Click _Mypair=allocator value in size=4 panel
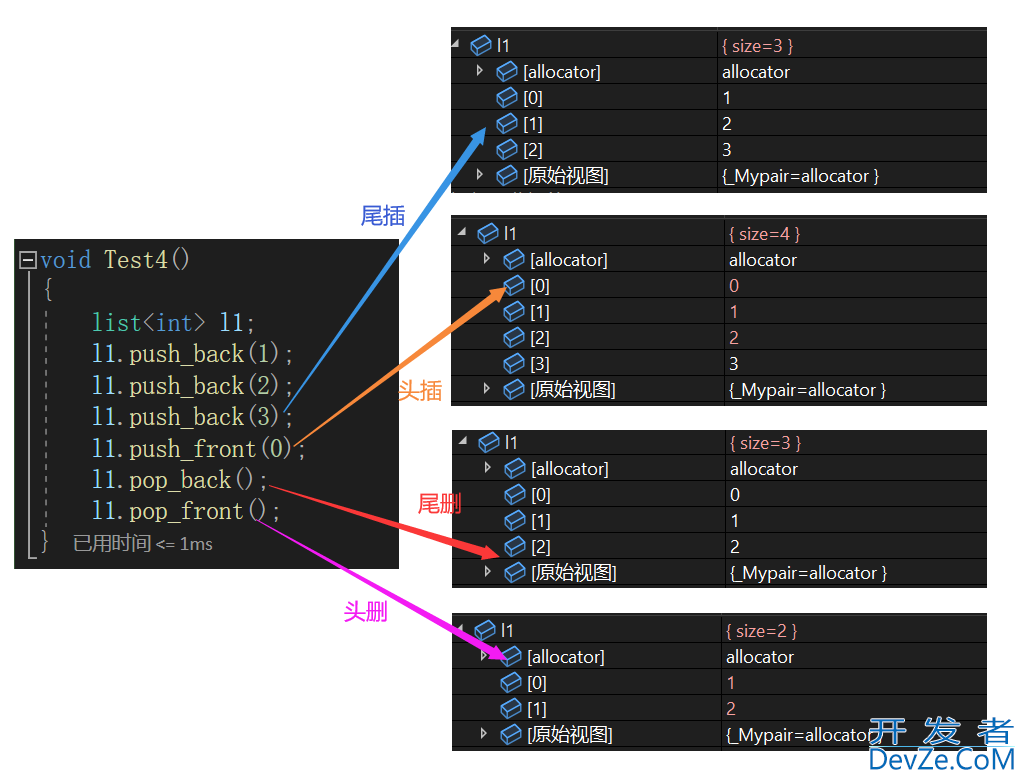Screen dimensions: 1025x781 [808, 390]
